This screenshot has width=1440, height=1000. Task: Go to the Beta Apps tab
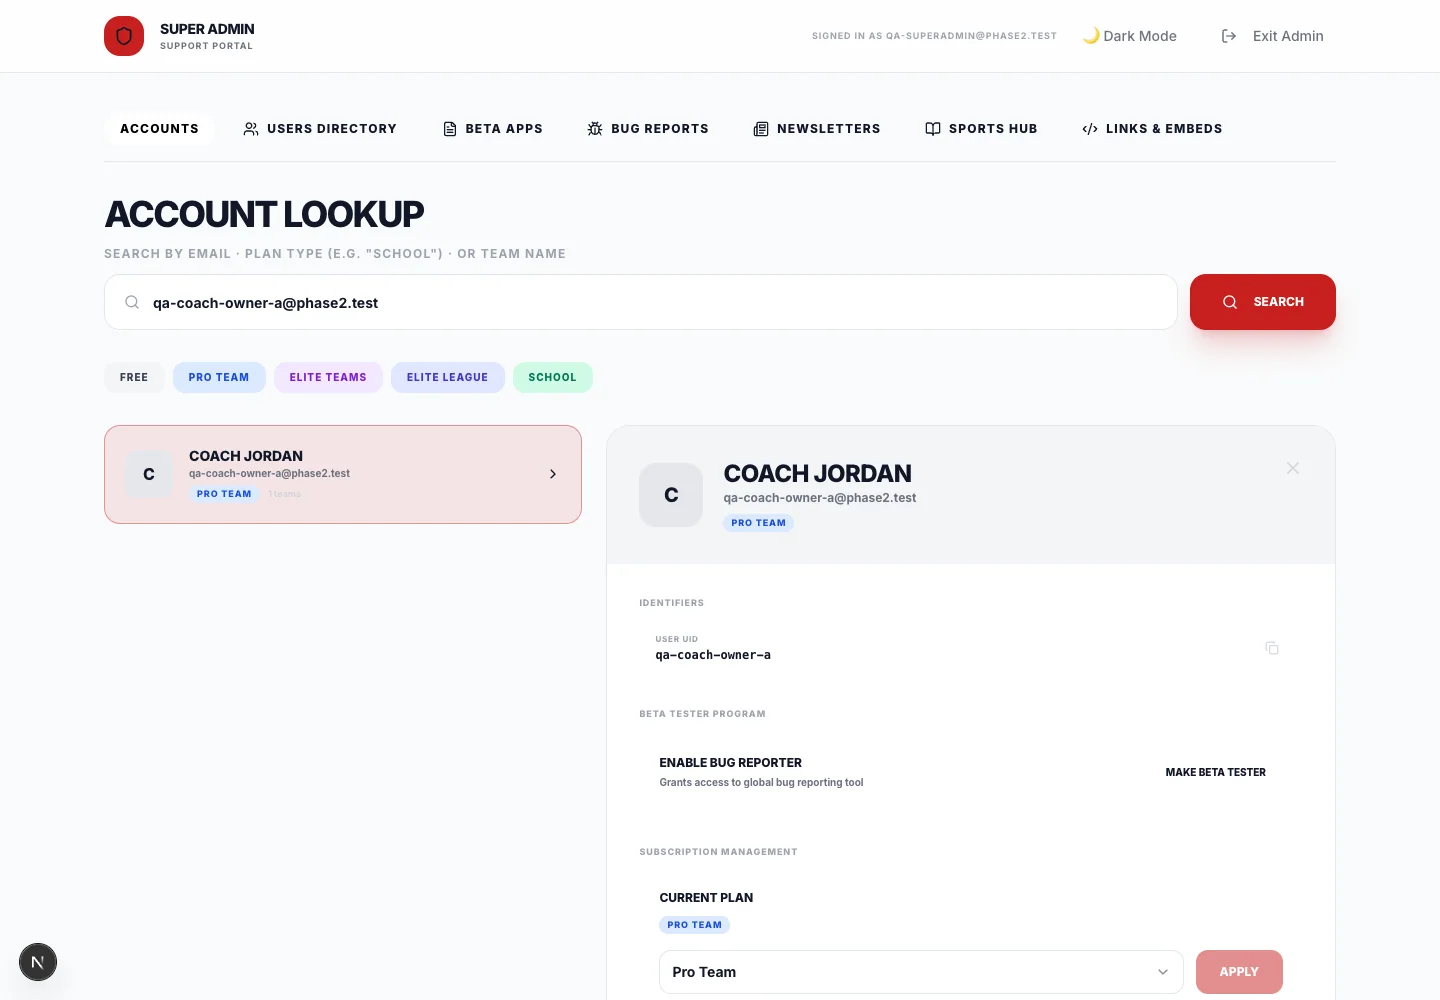pyautogui.click(x=493, y=129)
